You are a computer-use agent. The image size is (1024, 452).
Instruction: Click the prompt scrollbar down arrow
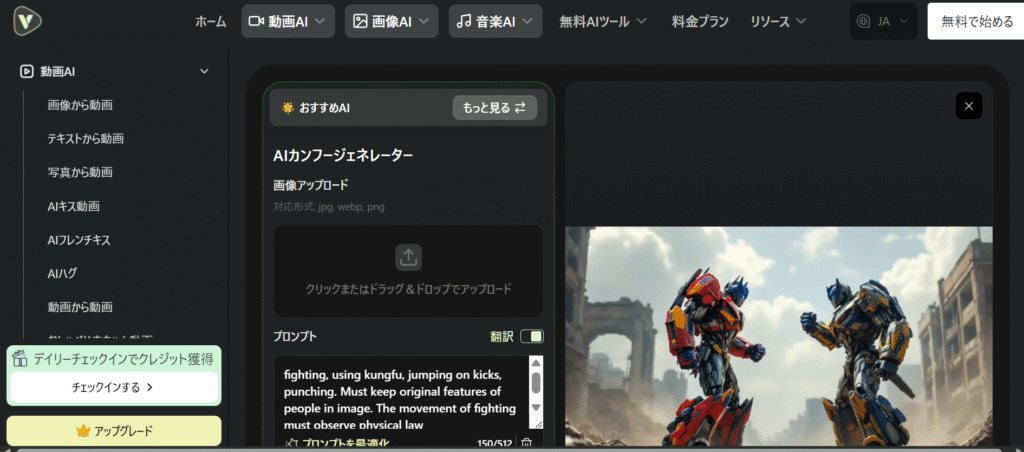pos(536,407)
